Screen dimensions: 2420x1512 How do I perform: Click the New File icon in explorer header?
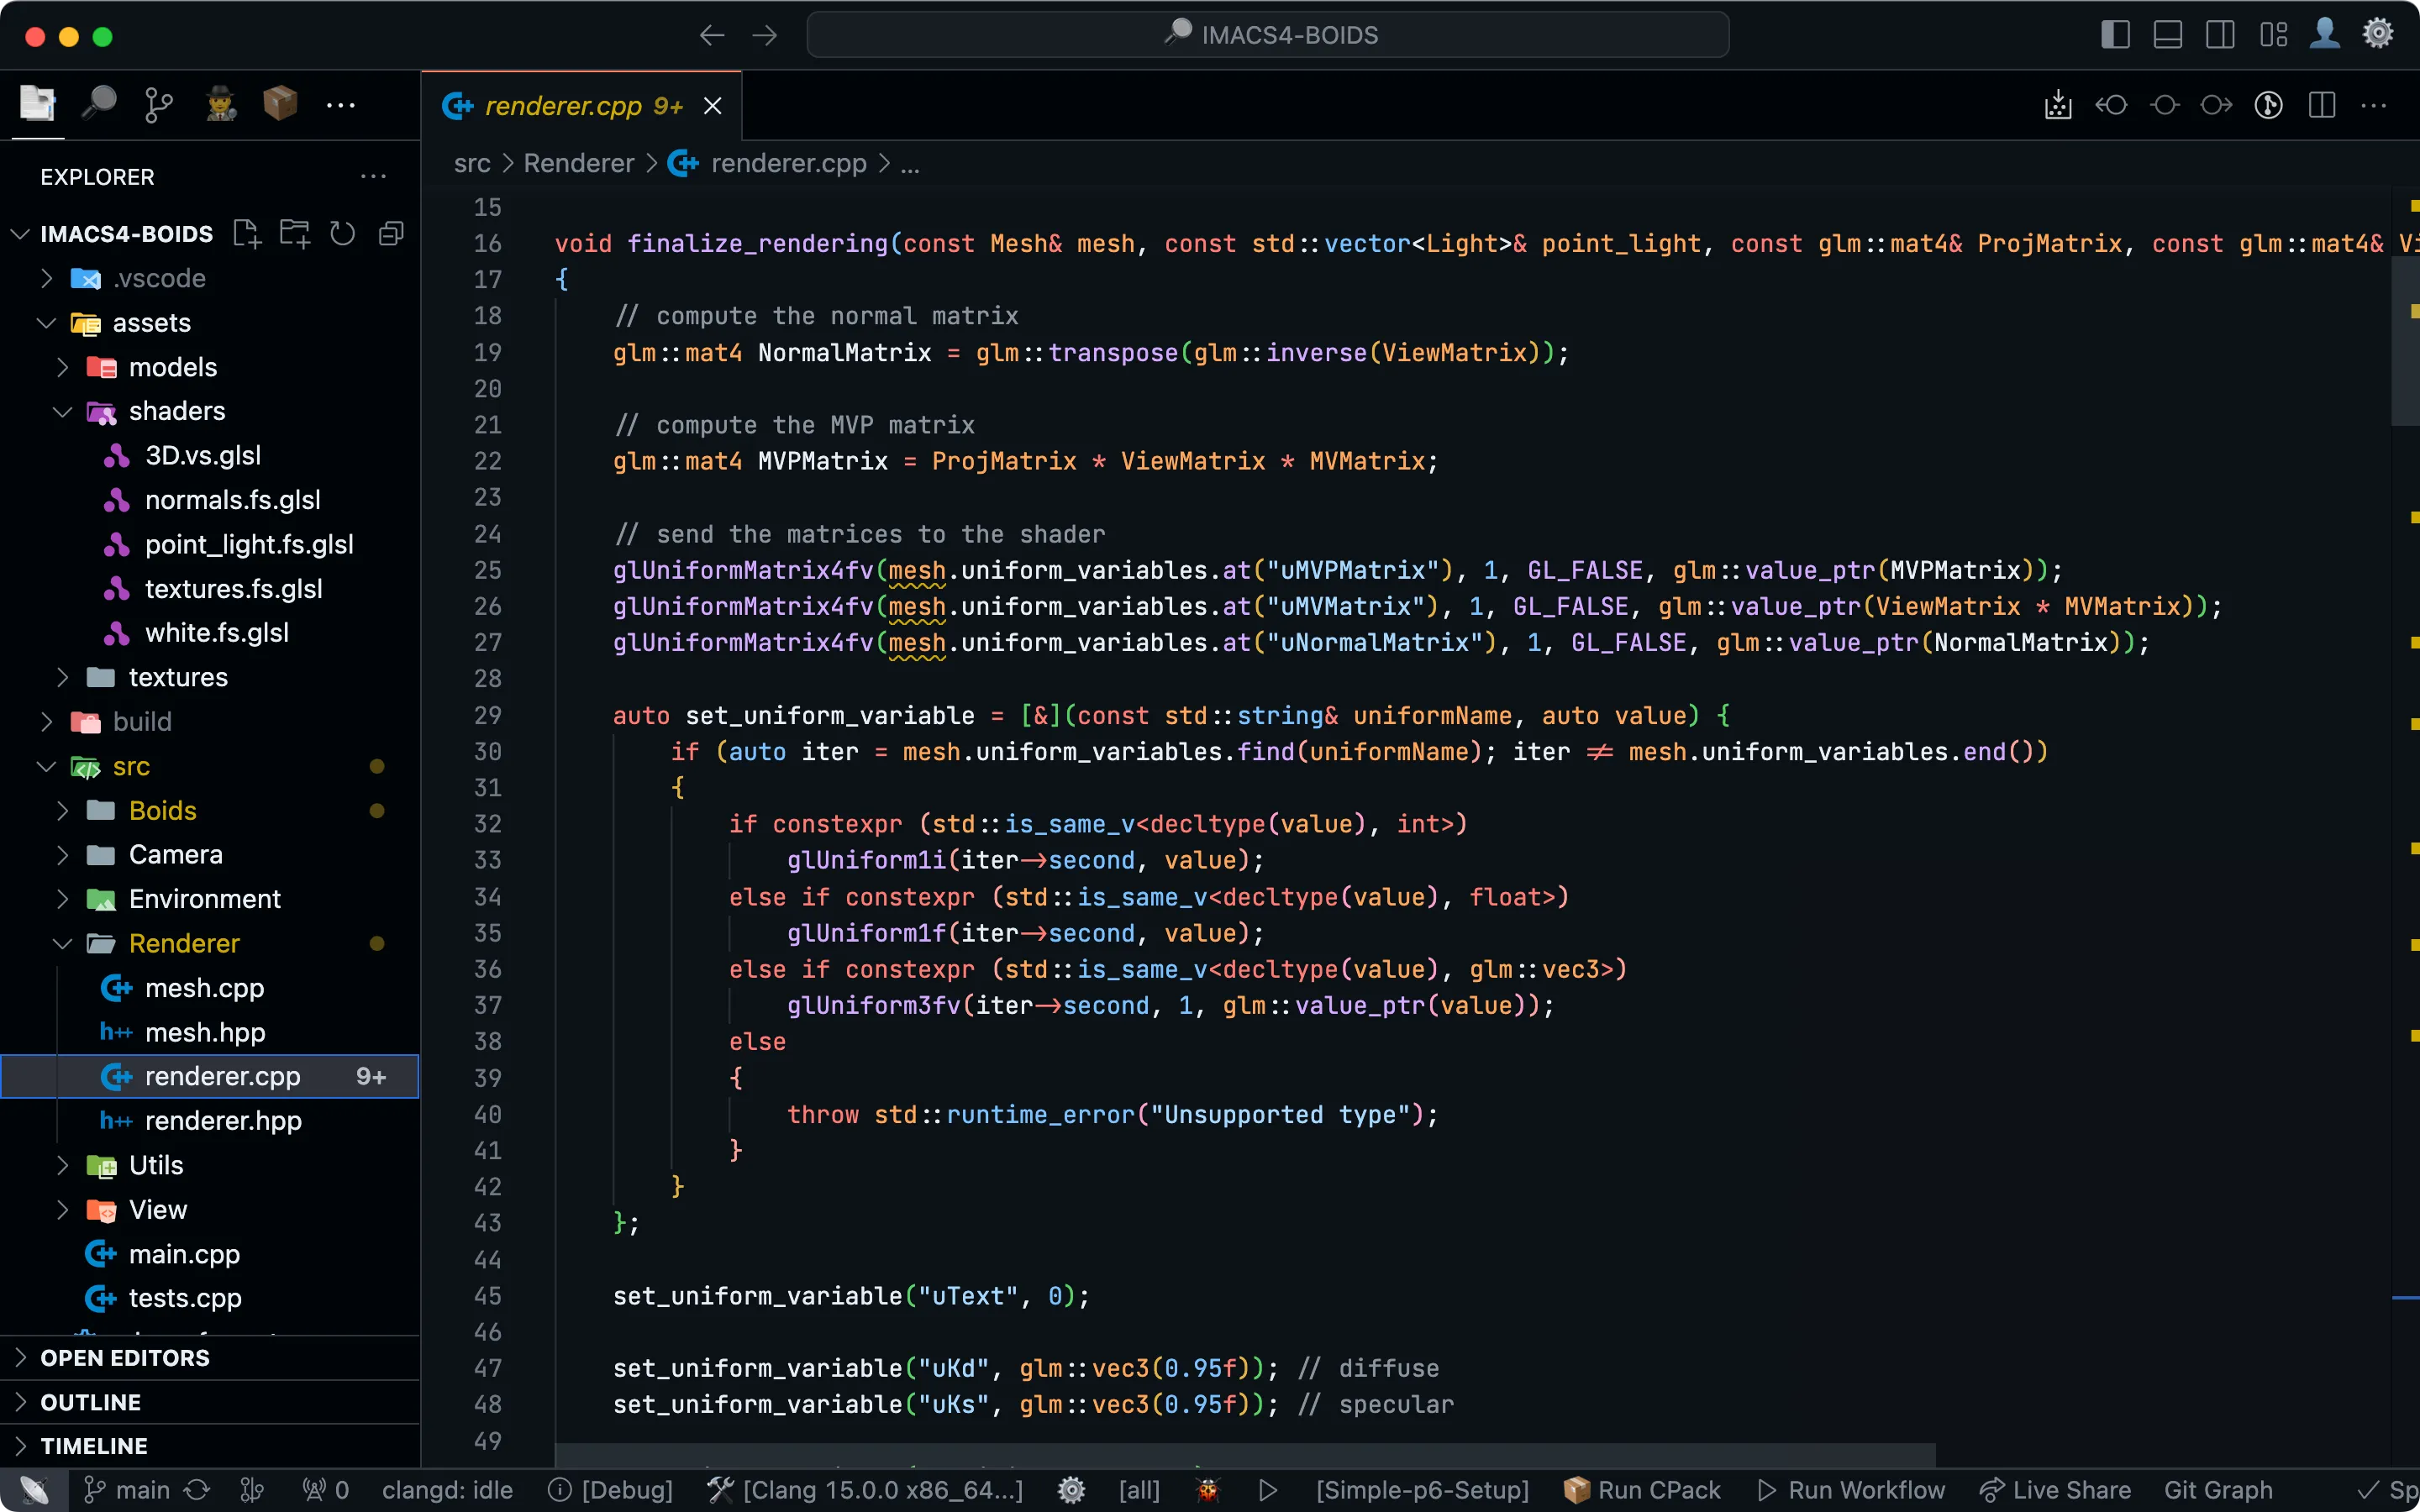246,234
